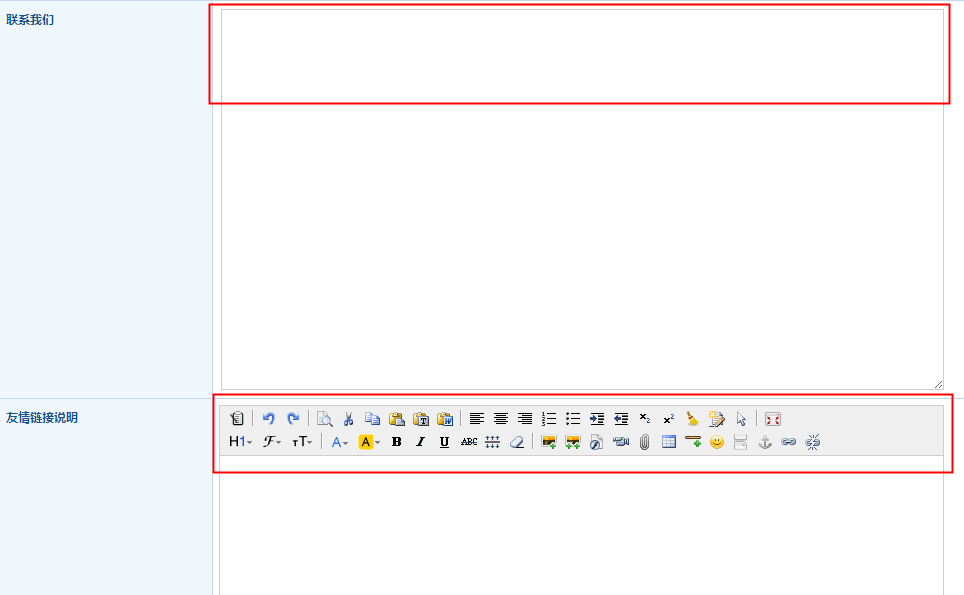Click the cut scissors icon
Viewport: 964px width, 595px height.
349,419
